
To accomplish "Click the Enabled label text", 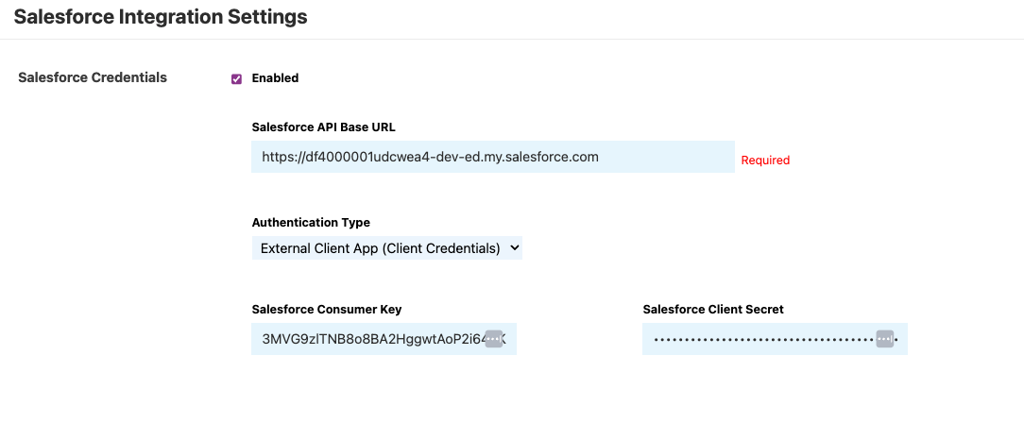I will [275, 78].
